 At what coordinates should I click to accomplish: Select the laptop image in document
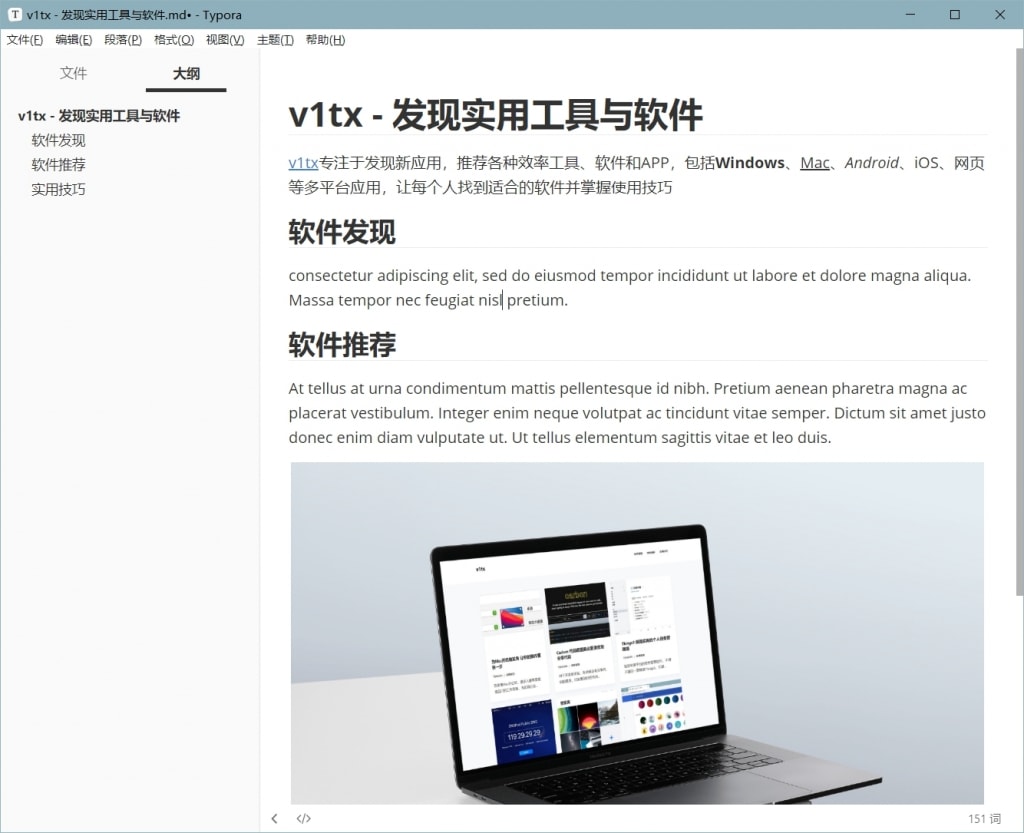[637, 633]
